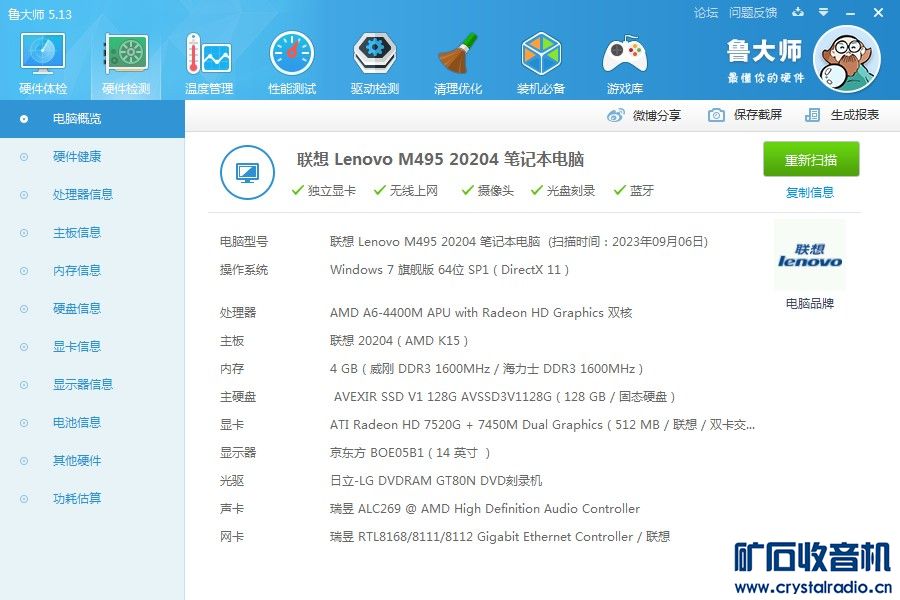Click the 鲁大师 mascot avatar
This screenshot has height=600, width=900.
pos(847,59)
